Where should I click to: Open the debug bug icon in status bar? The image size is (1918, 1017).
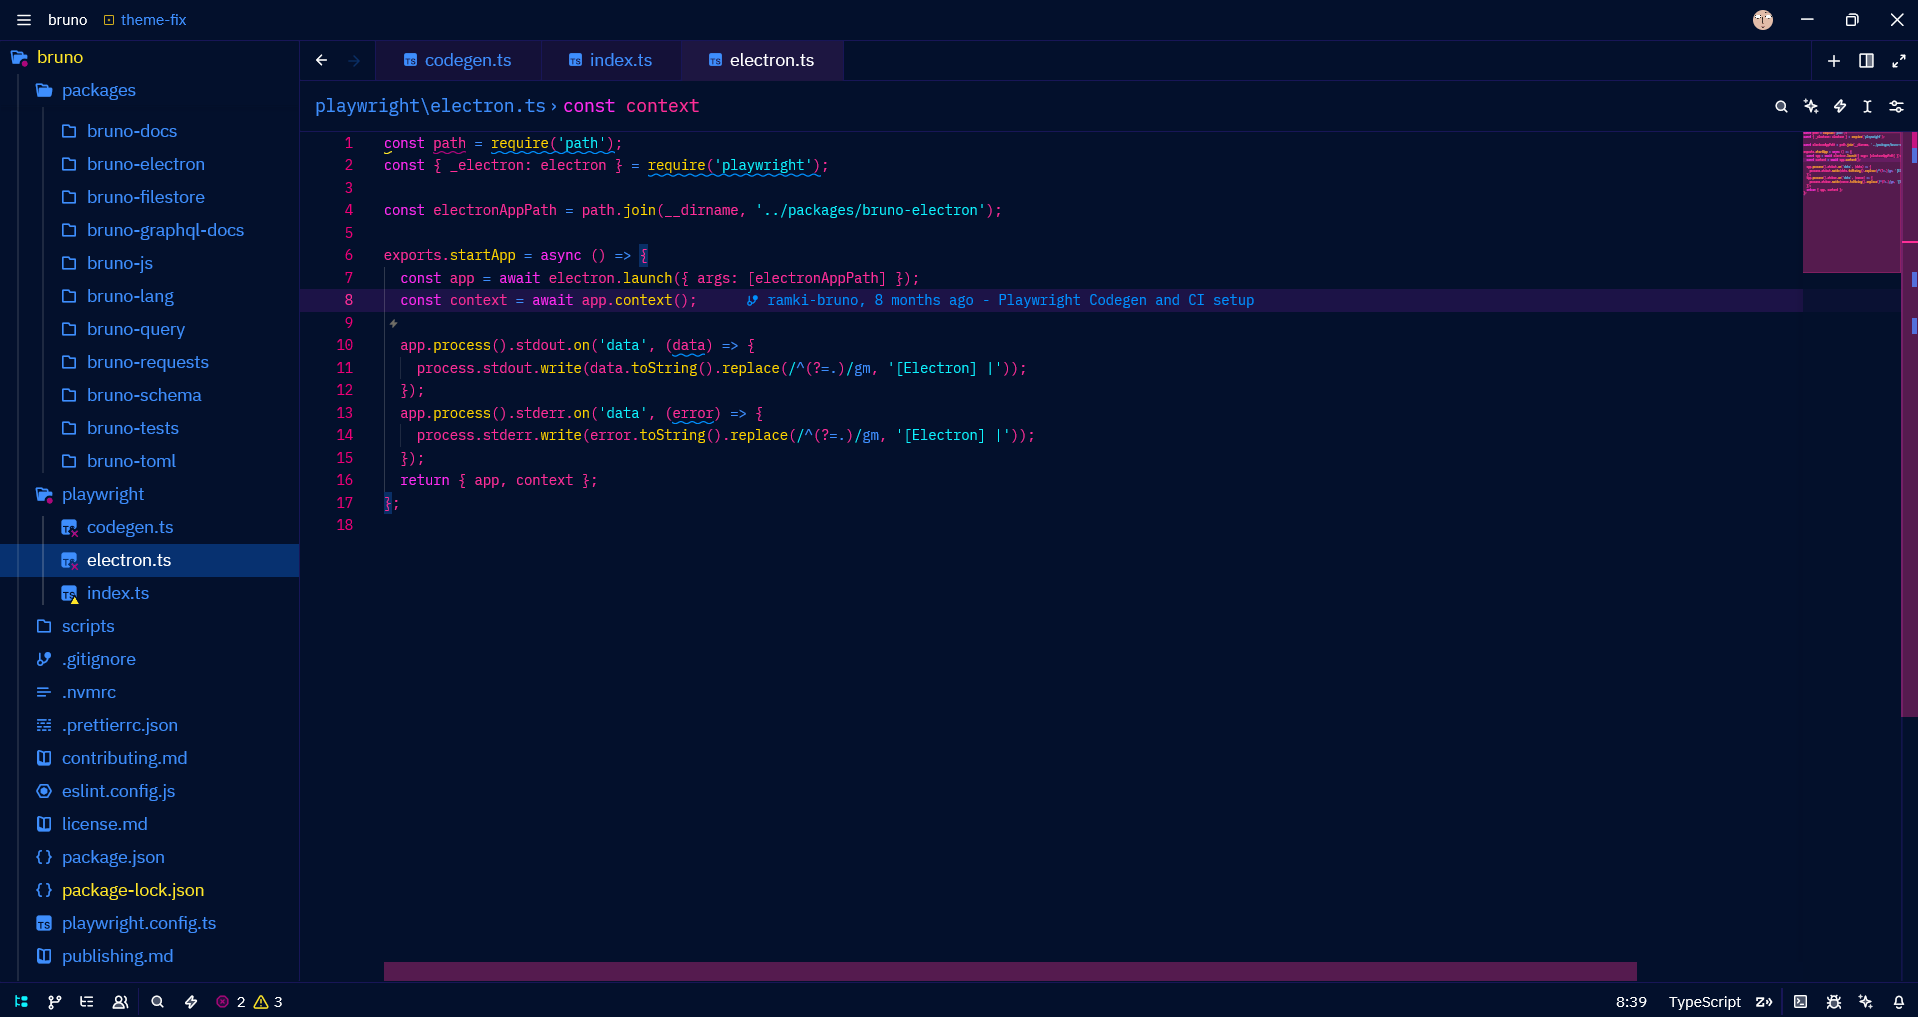(1834, 1002)
